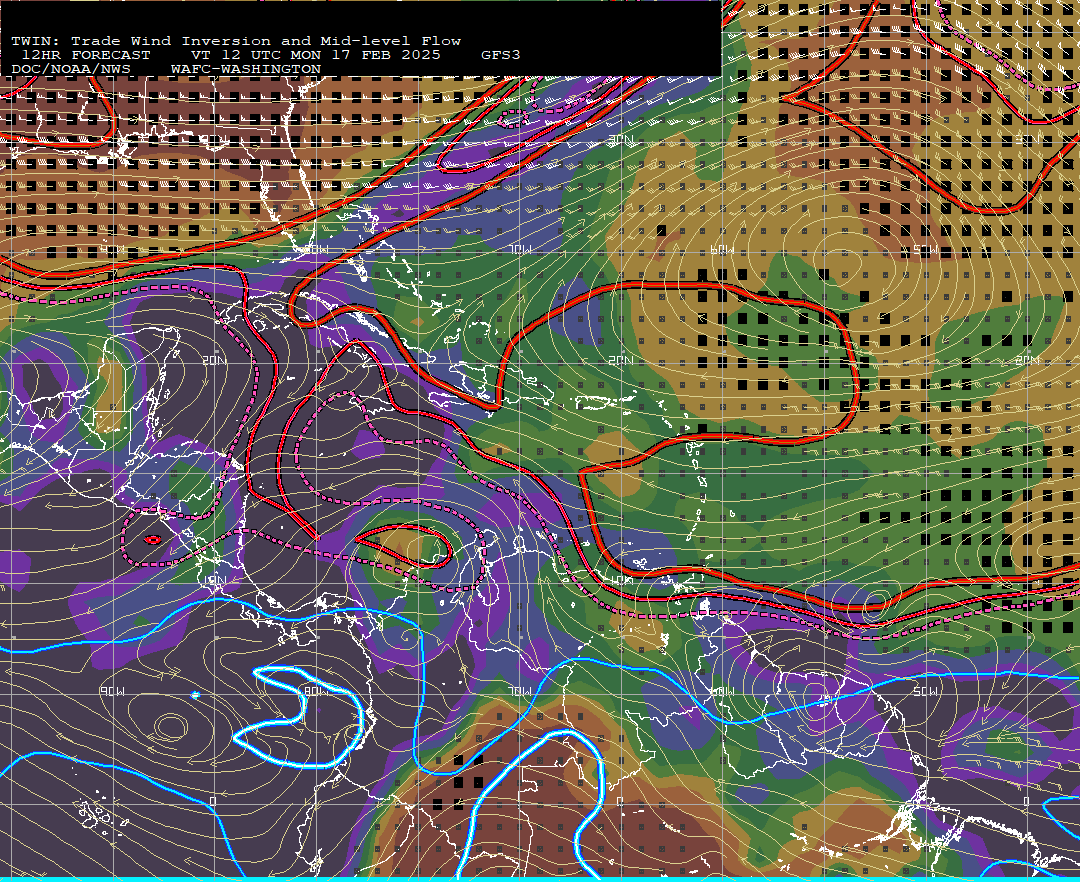Click the 30N label along the 70W–60W meridian gap

pos(621,140)
